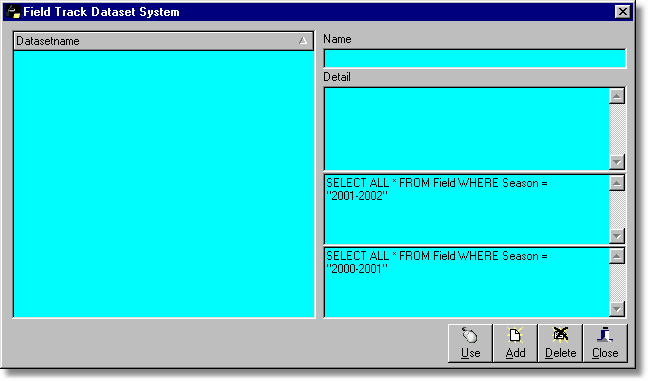Screen dimensions: 648x381
Task: Click the 2001-2002 season SQL text box
Action: (467, 210)
